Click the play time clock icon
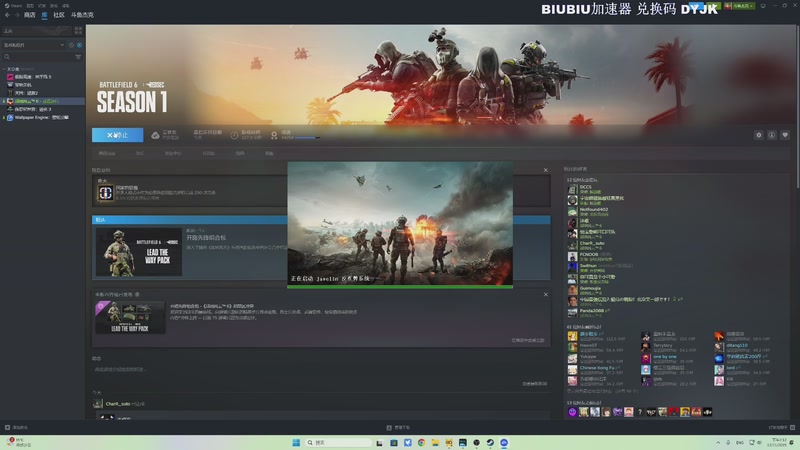The width and height of the screenshot is (800, 450). 234,135
